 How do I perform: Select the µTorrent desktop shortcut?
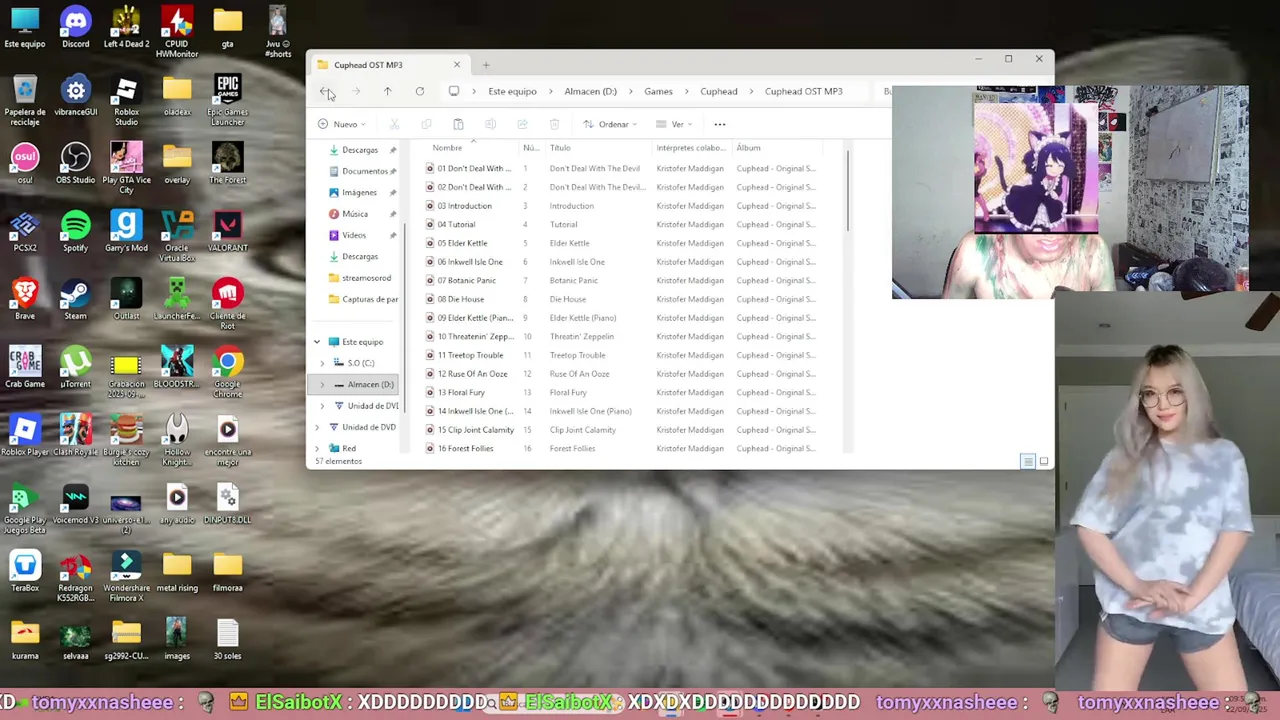(75, 368)
